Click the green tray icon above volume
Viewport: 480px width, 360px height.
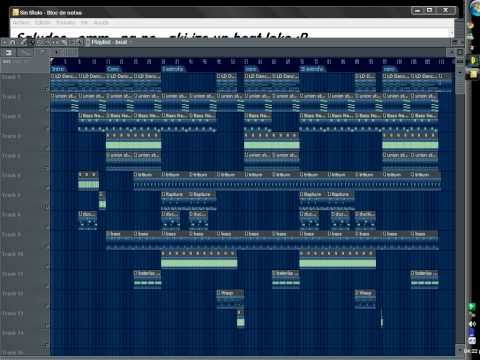tap(472, 306)
